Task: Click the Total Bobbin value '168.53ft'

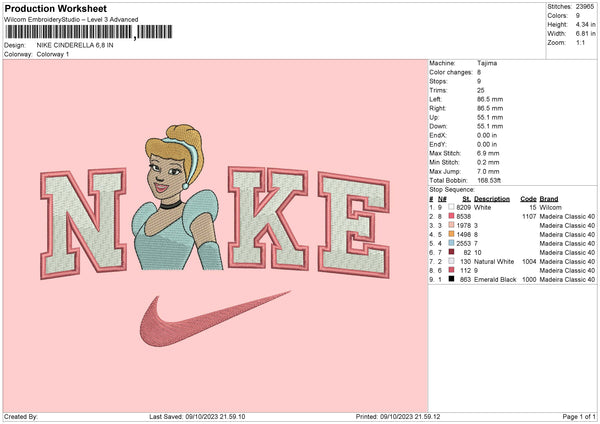Action: point(489,180)
